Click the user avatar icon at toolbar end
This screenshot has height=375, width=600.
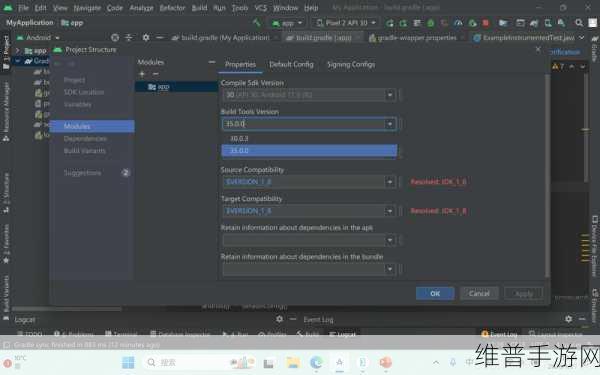click(592, 23)
